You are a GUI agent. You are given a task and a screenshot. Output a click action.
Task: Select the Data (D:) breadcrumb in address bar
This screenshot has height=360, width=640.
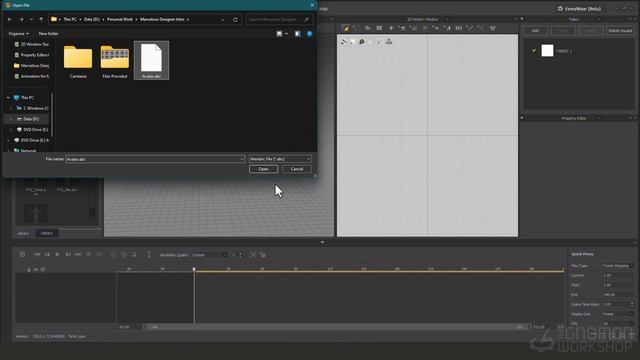[92, 19]
